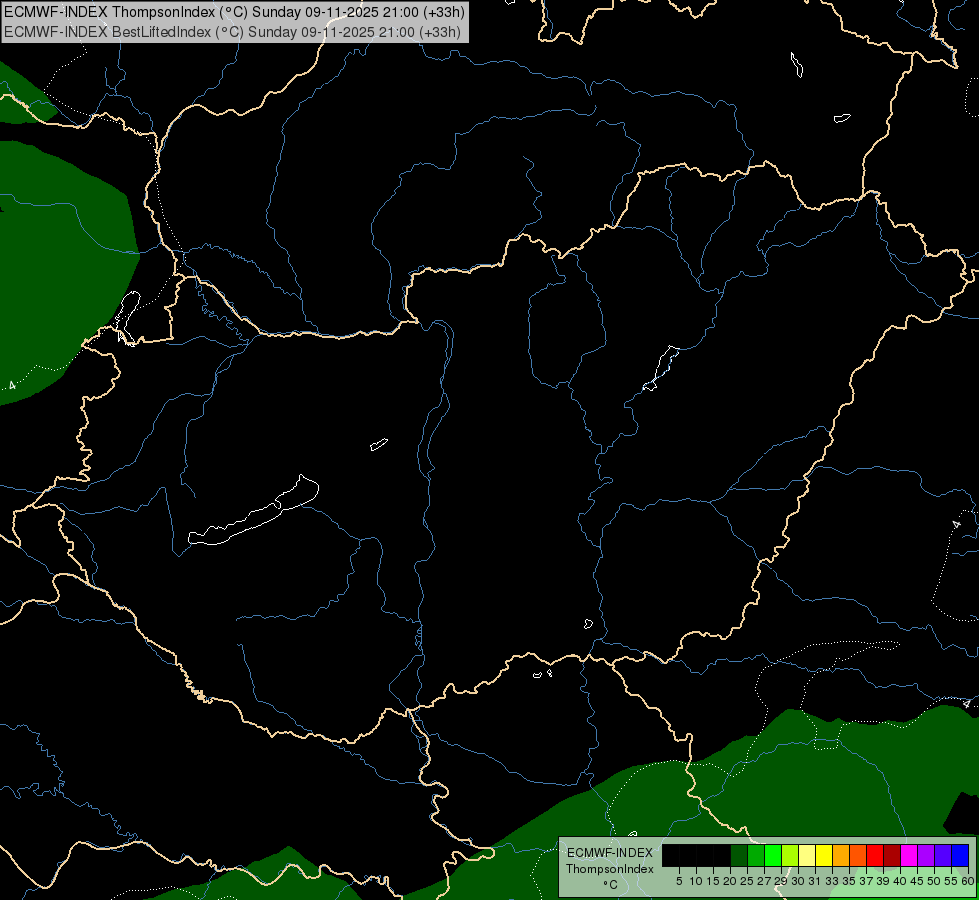
Task: Click the legend tick value '55'
Action: tap(951, 881)
